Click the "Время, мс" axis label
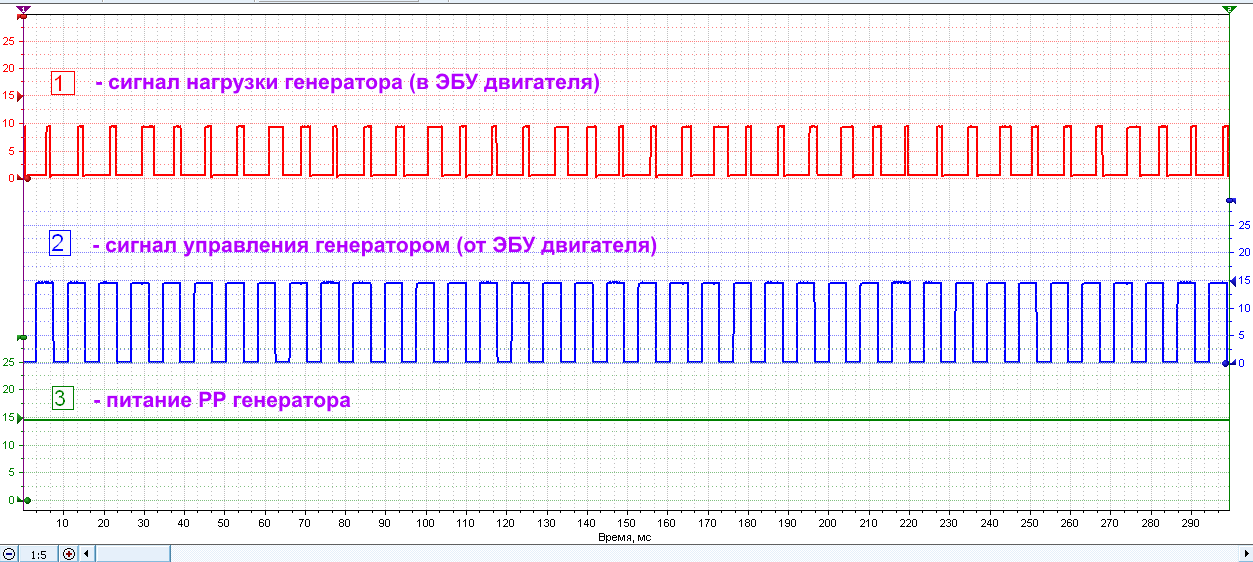Viewport: 1253px width, 562px height. click(625, 537)
